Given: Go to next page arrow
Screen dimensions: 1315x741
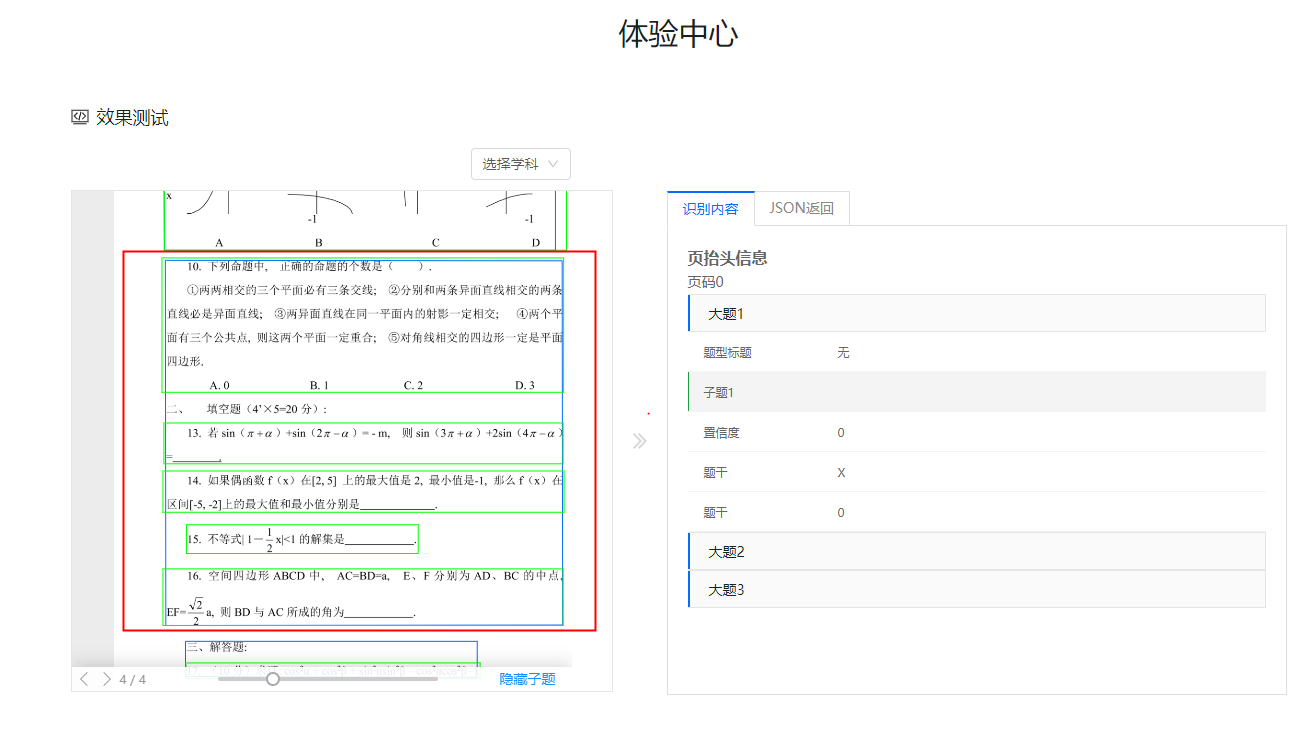Looking at the screenshot, I should pyautogui.click(x=106, y=679).
